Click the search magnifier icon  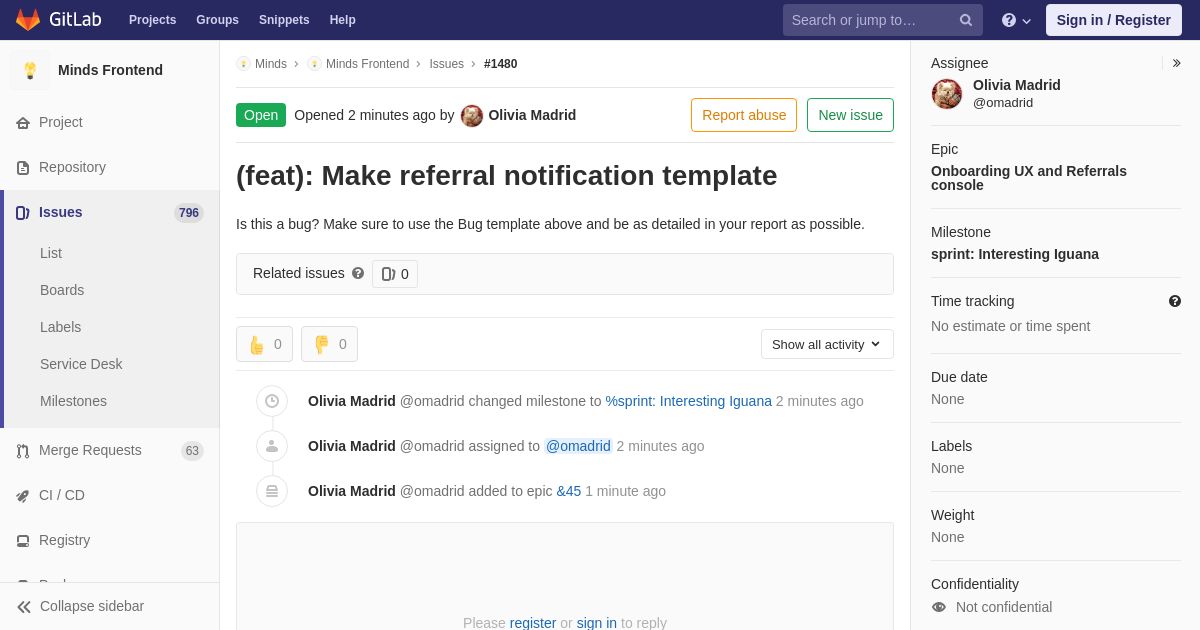point(966,20)
